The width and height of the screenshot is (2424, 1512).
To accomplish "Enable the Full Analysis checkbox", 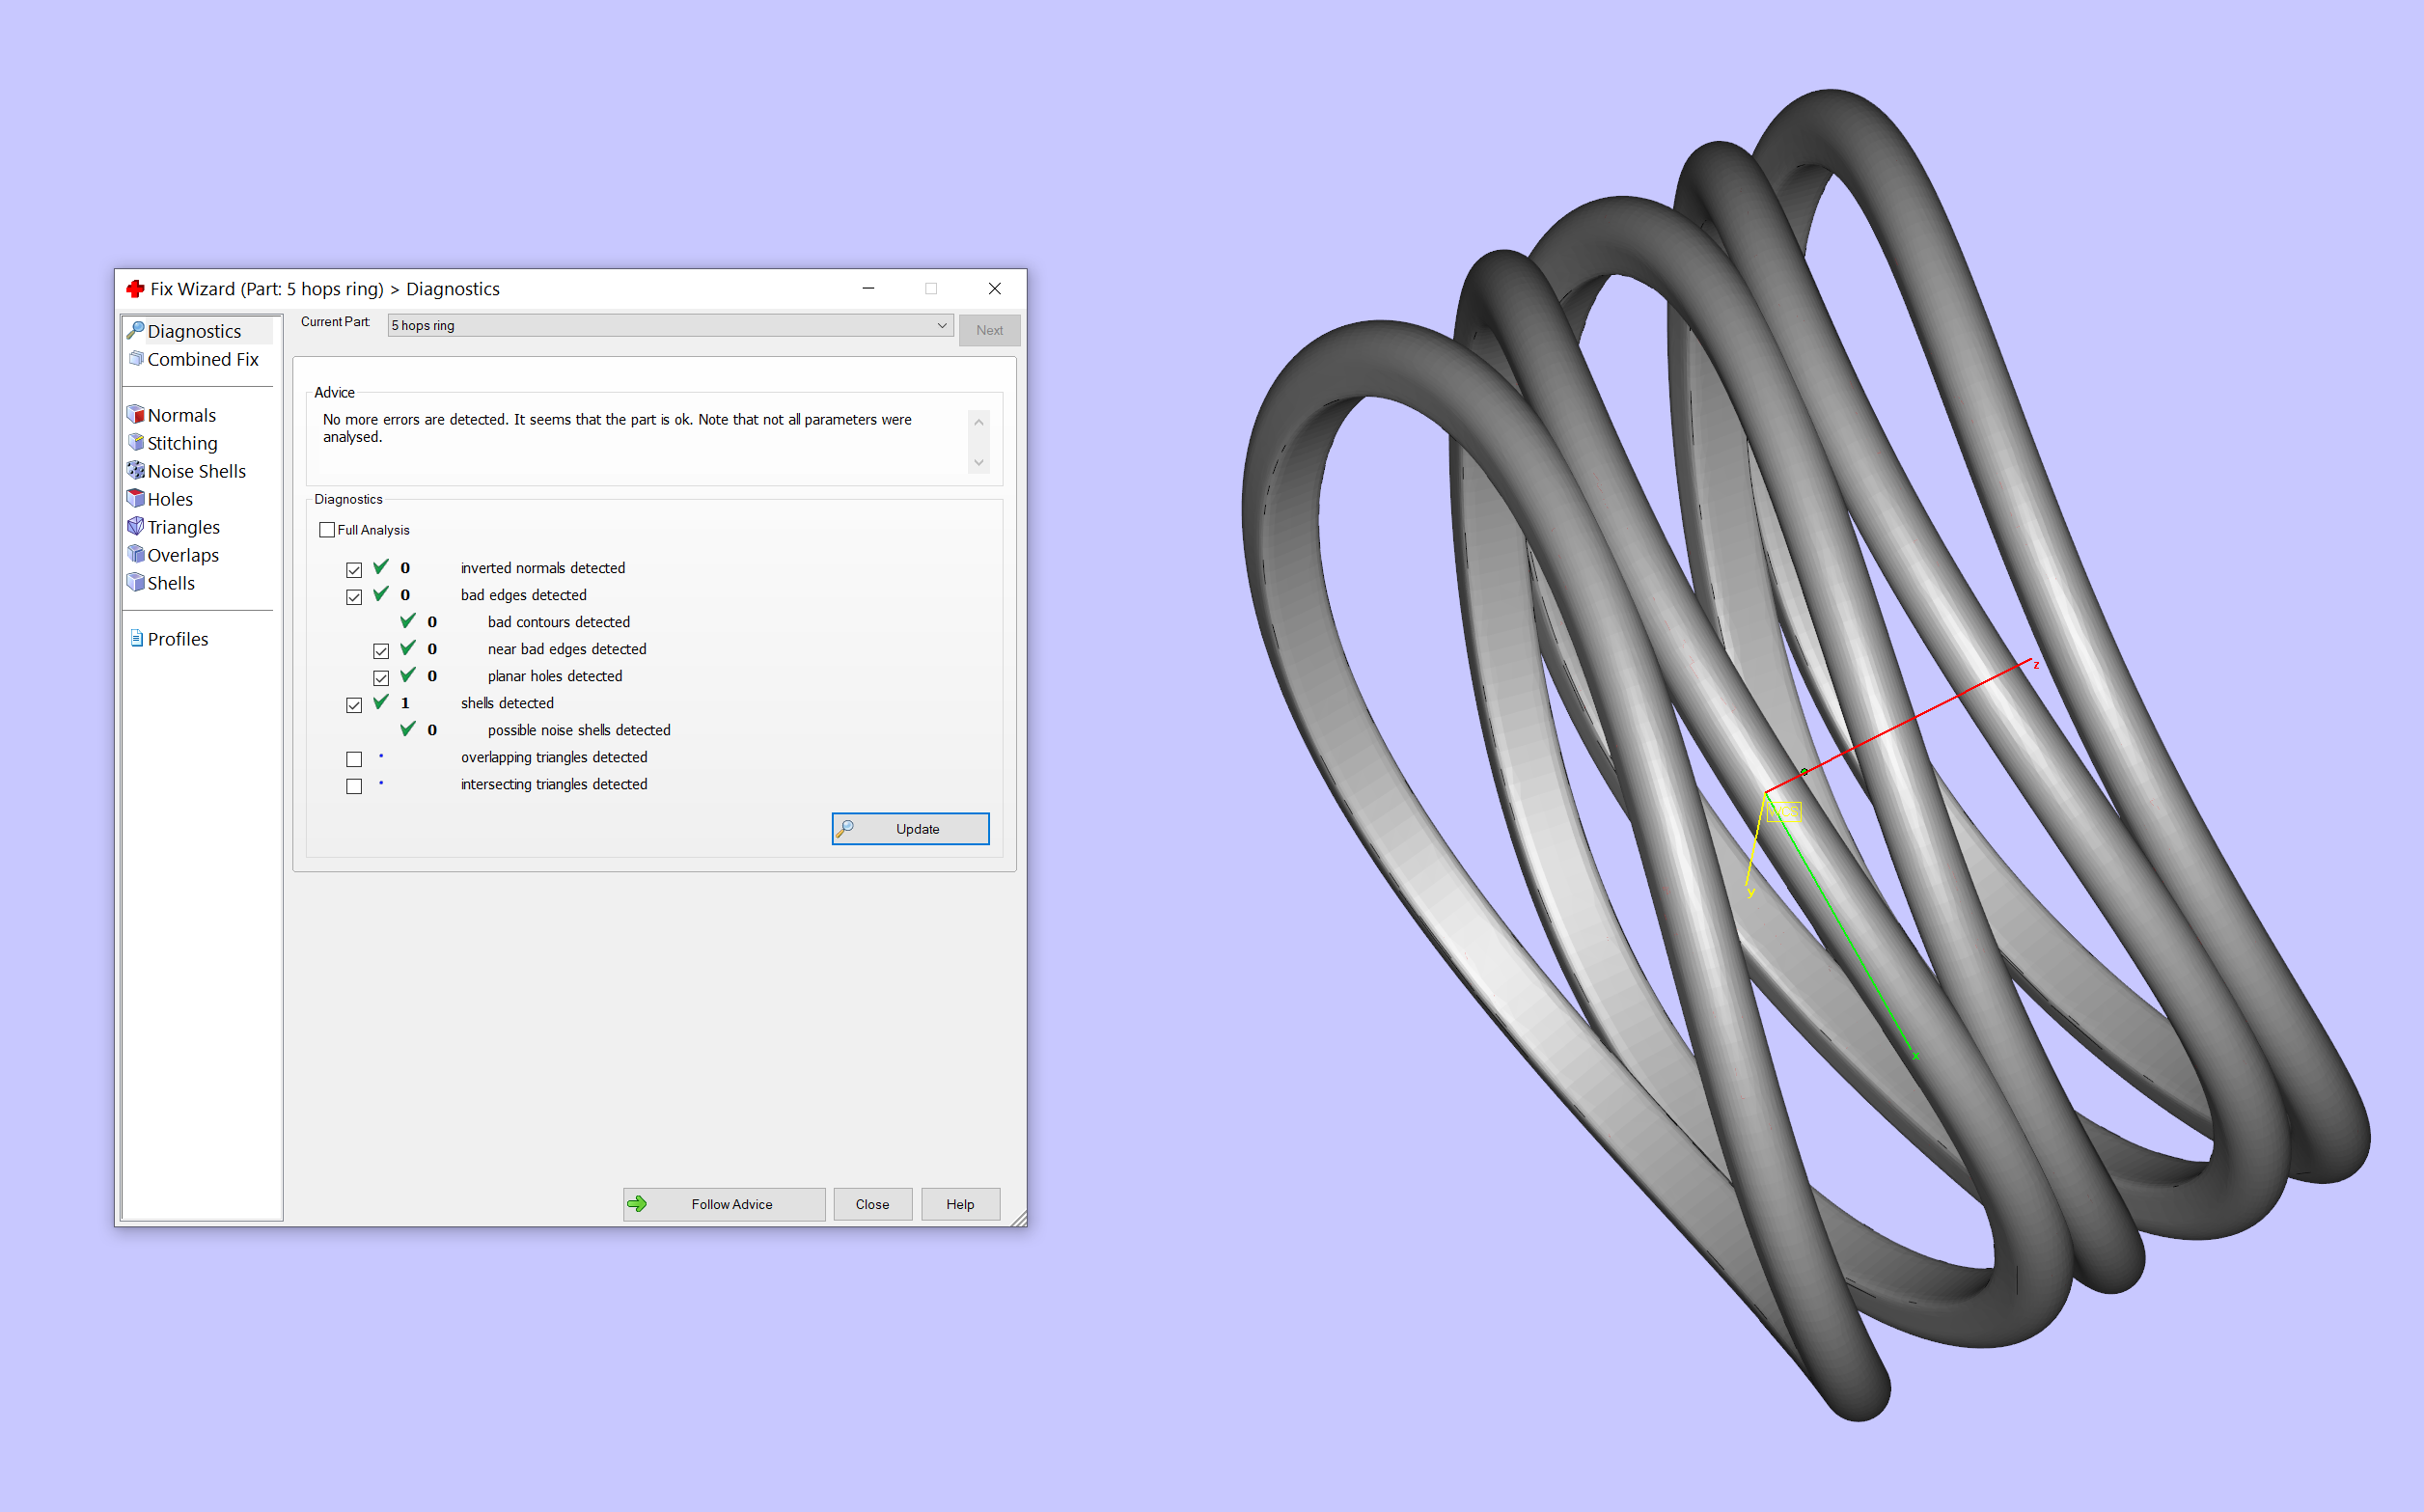I will click(x=327, y=530).
